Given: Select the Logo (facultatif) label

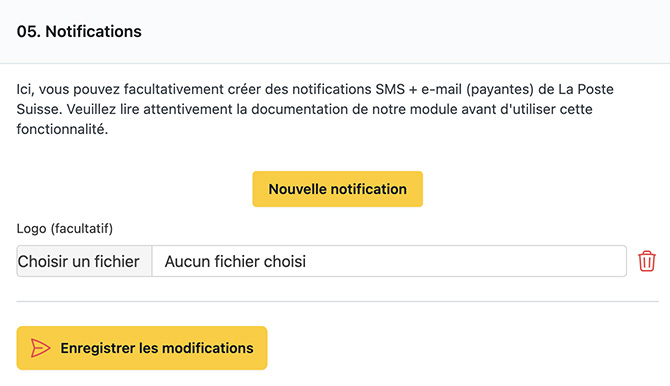Looking at the screenshot, I should (65, 228).
